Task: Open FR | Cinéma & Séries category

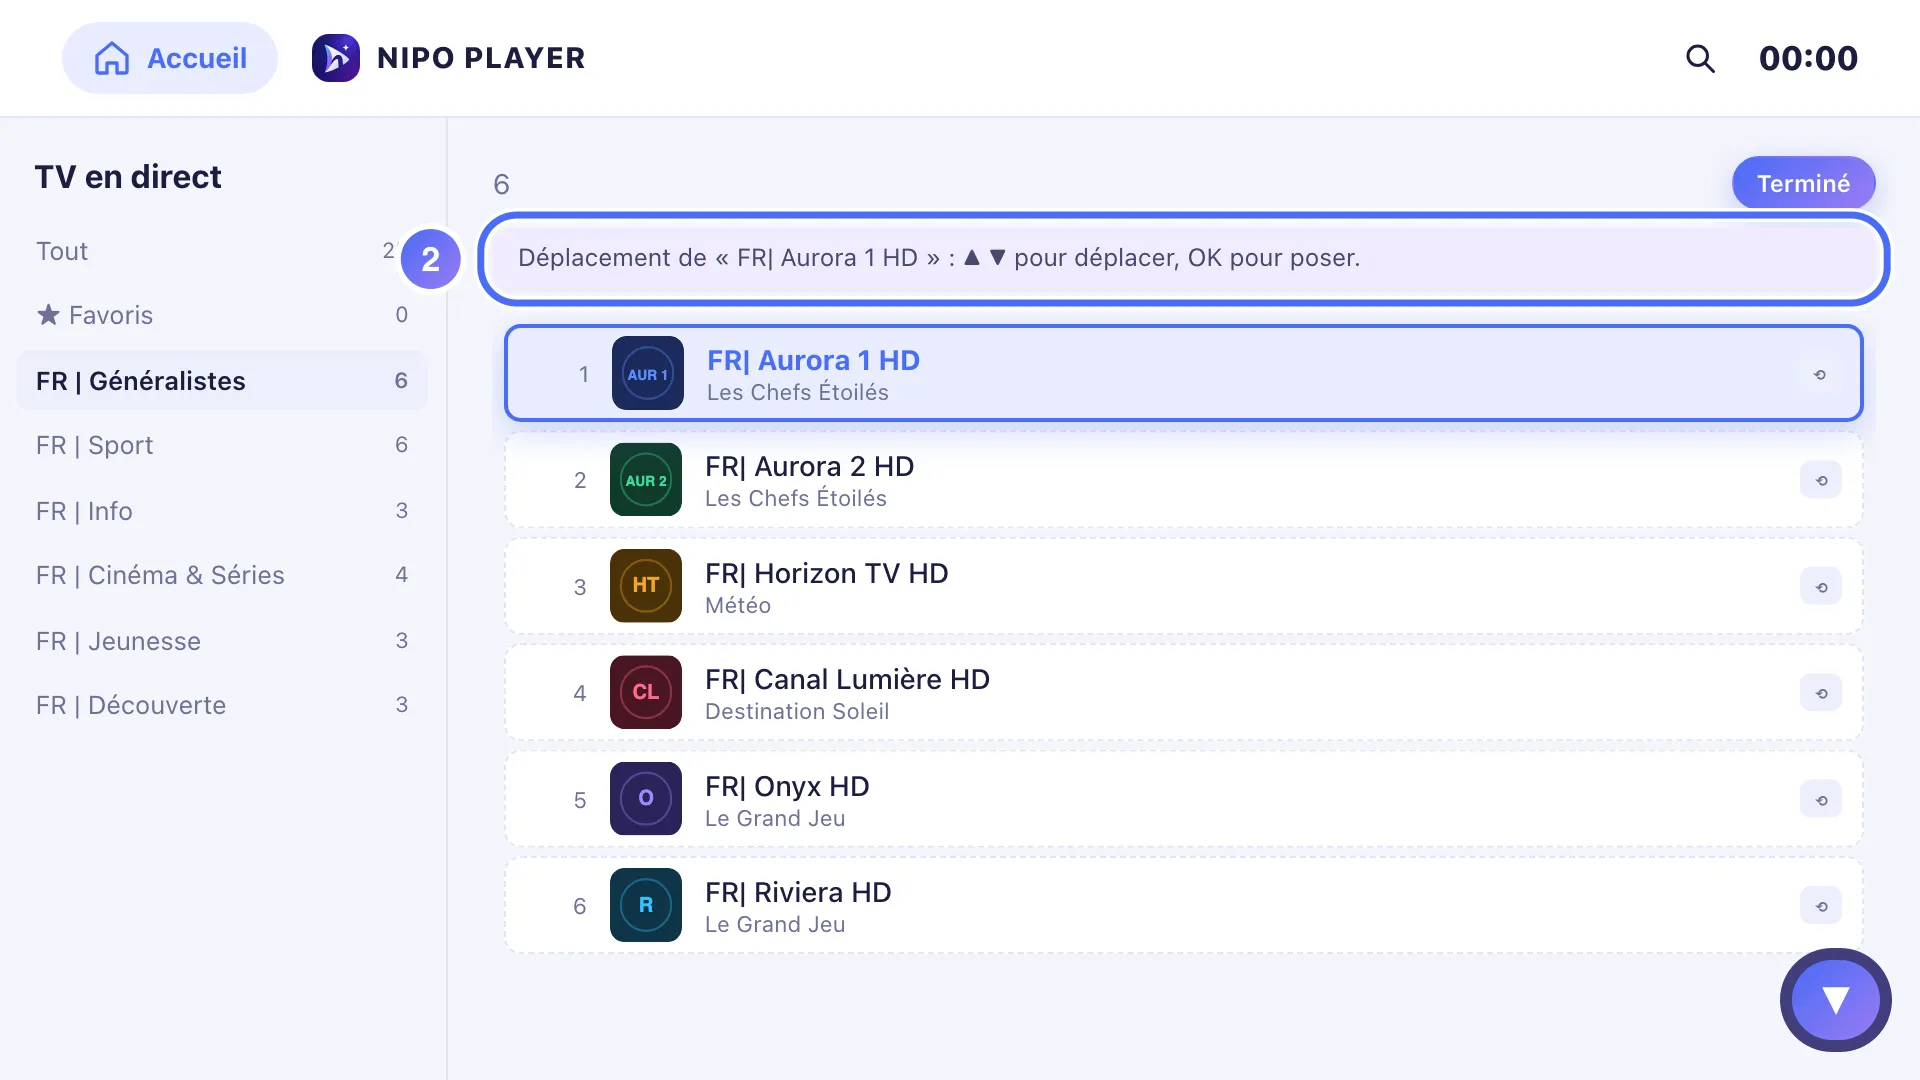Action: (222, 575)
